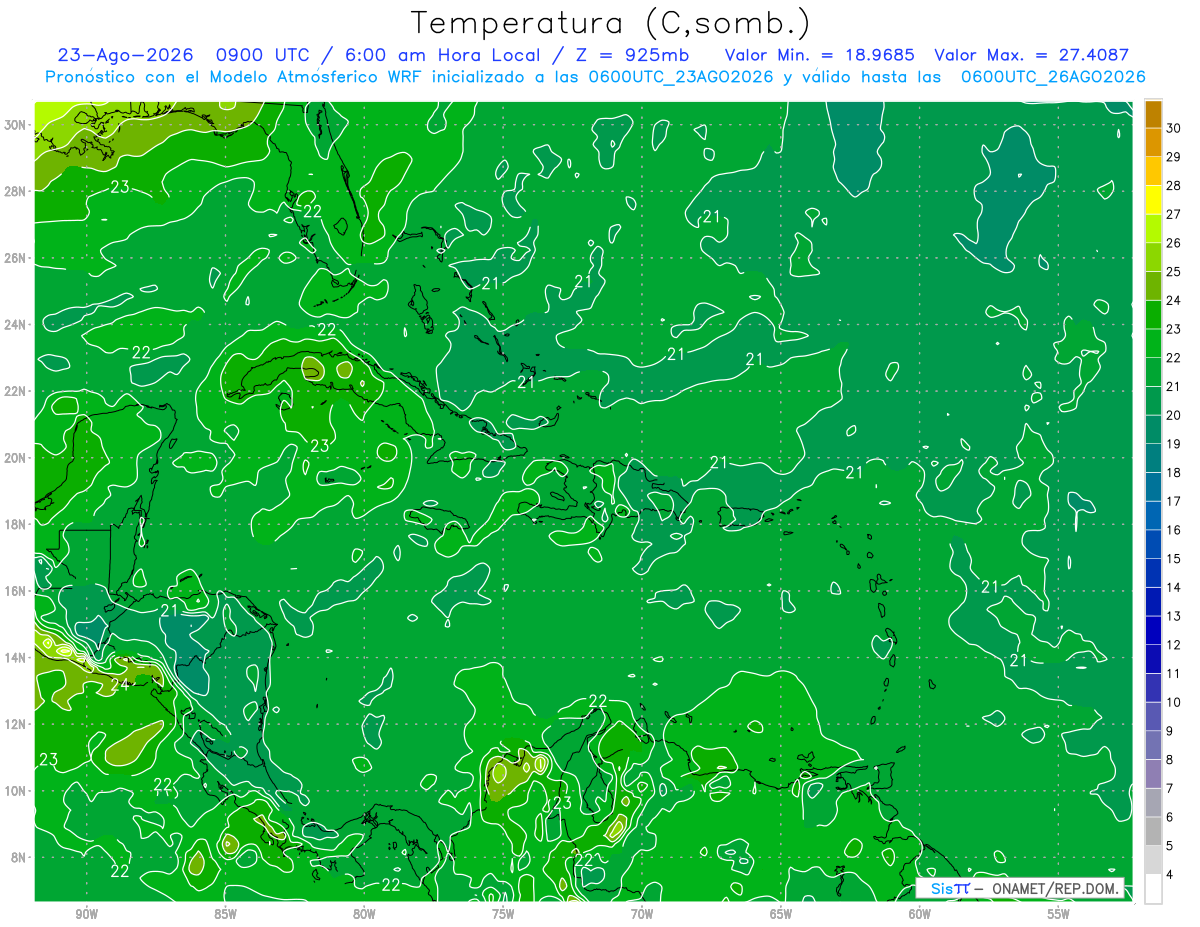Click the "30N" latitude axis label
1200x927 pixels.
[15, 125]
